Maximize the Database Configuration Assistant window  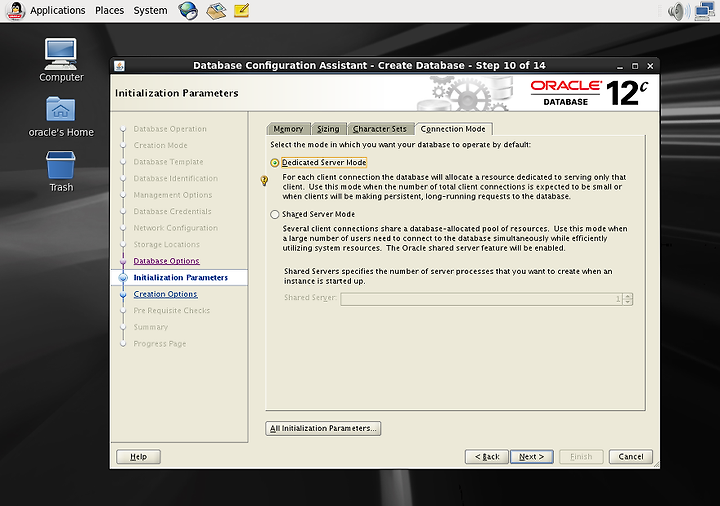pyautogui.click(x=635, y=66)
